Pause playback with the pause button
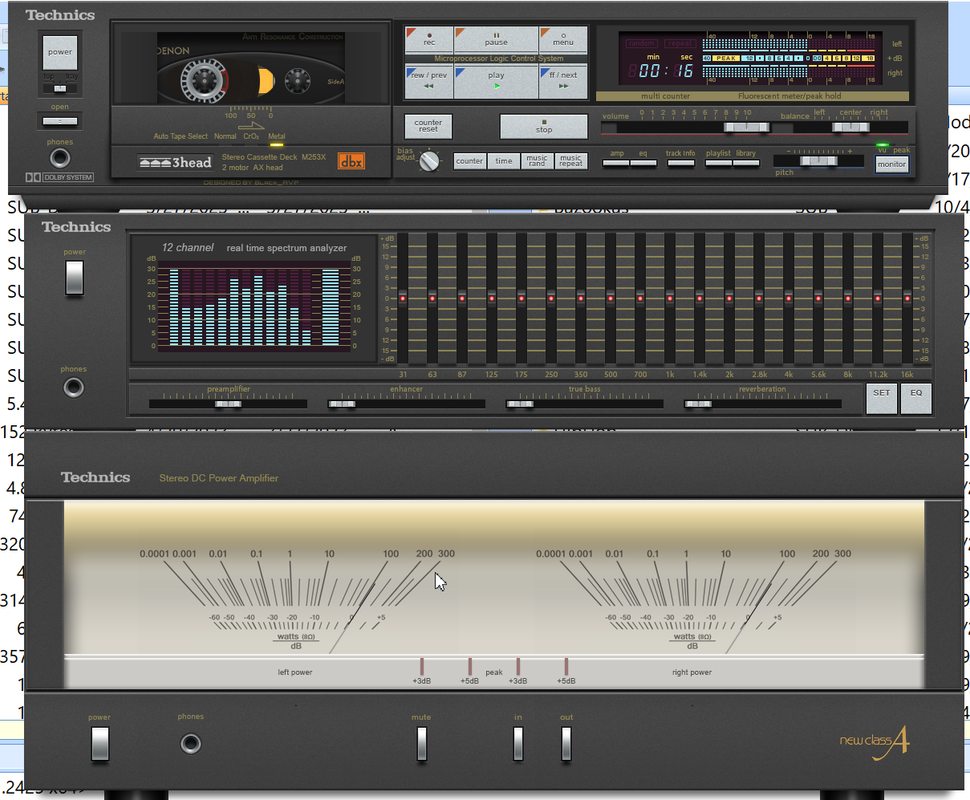 click(496, 40)
